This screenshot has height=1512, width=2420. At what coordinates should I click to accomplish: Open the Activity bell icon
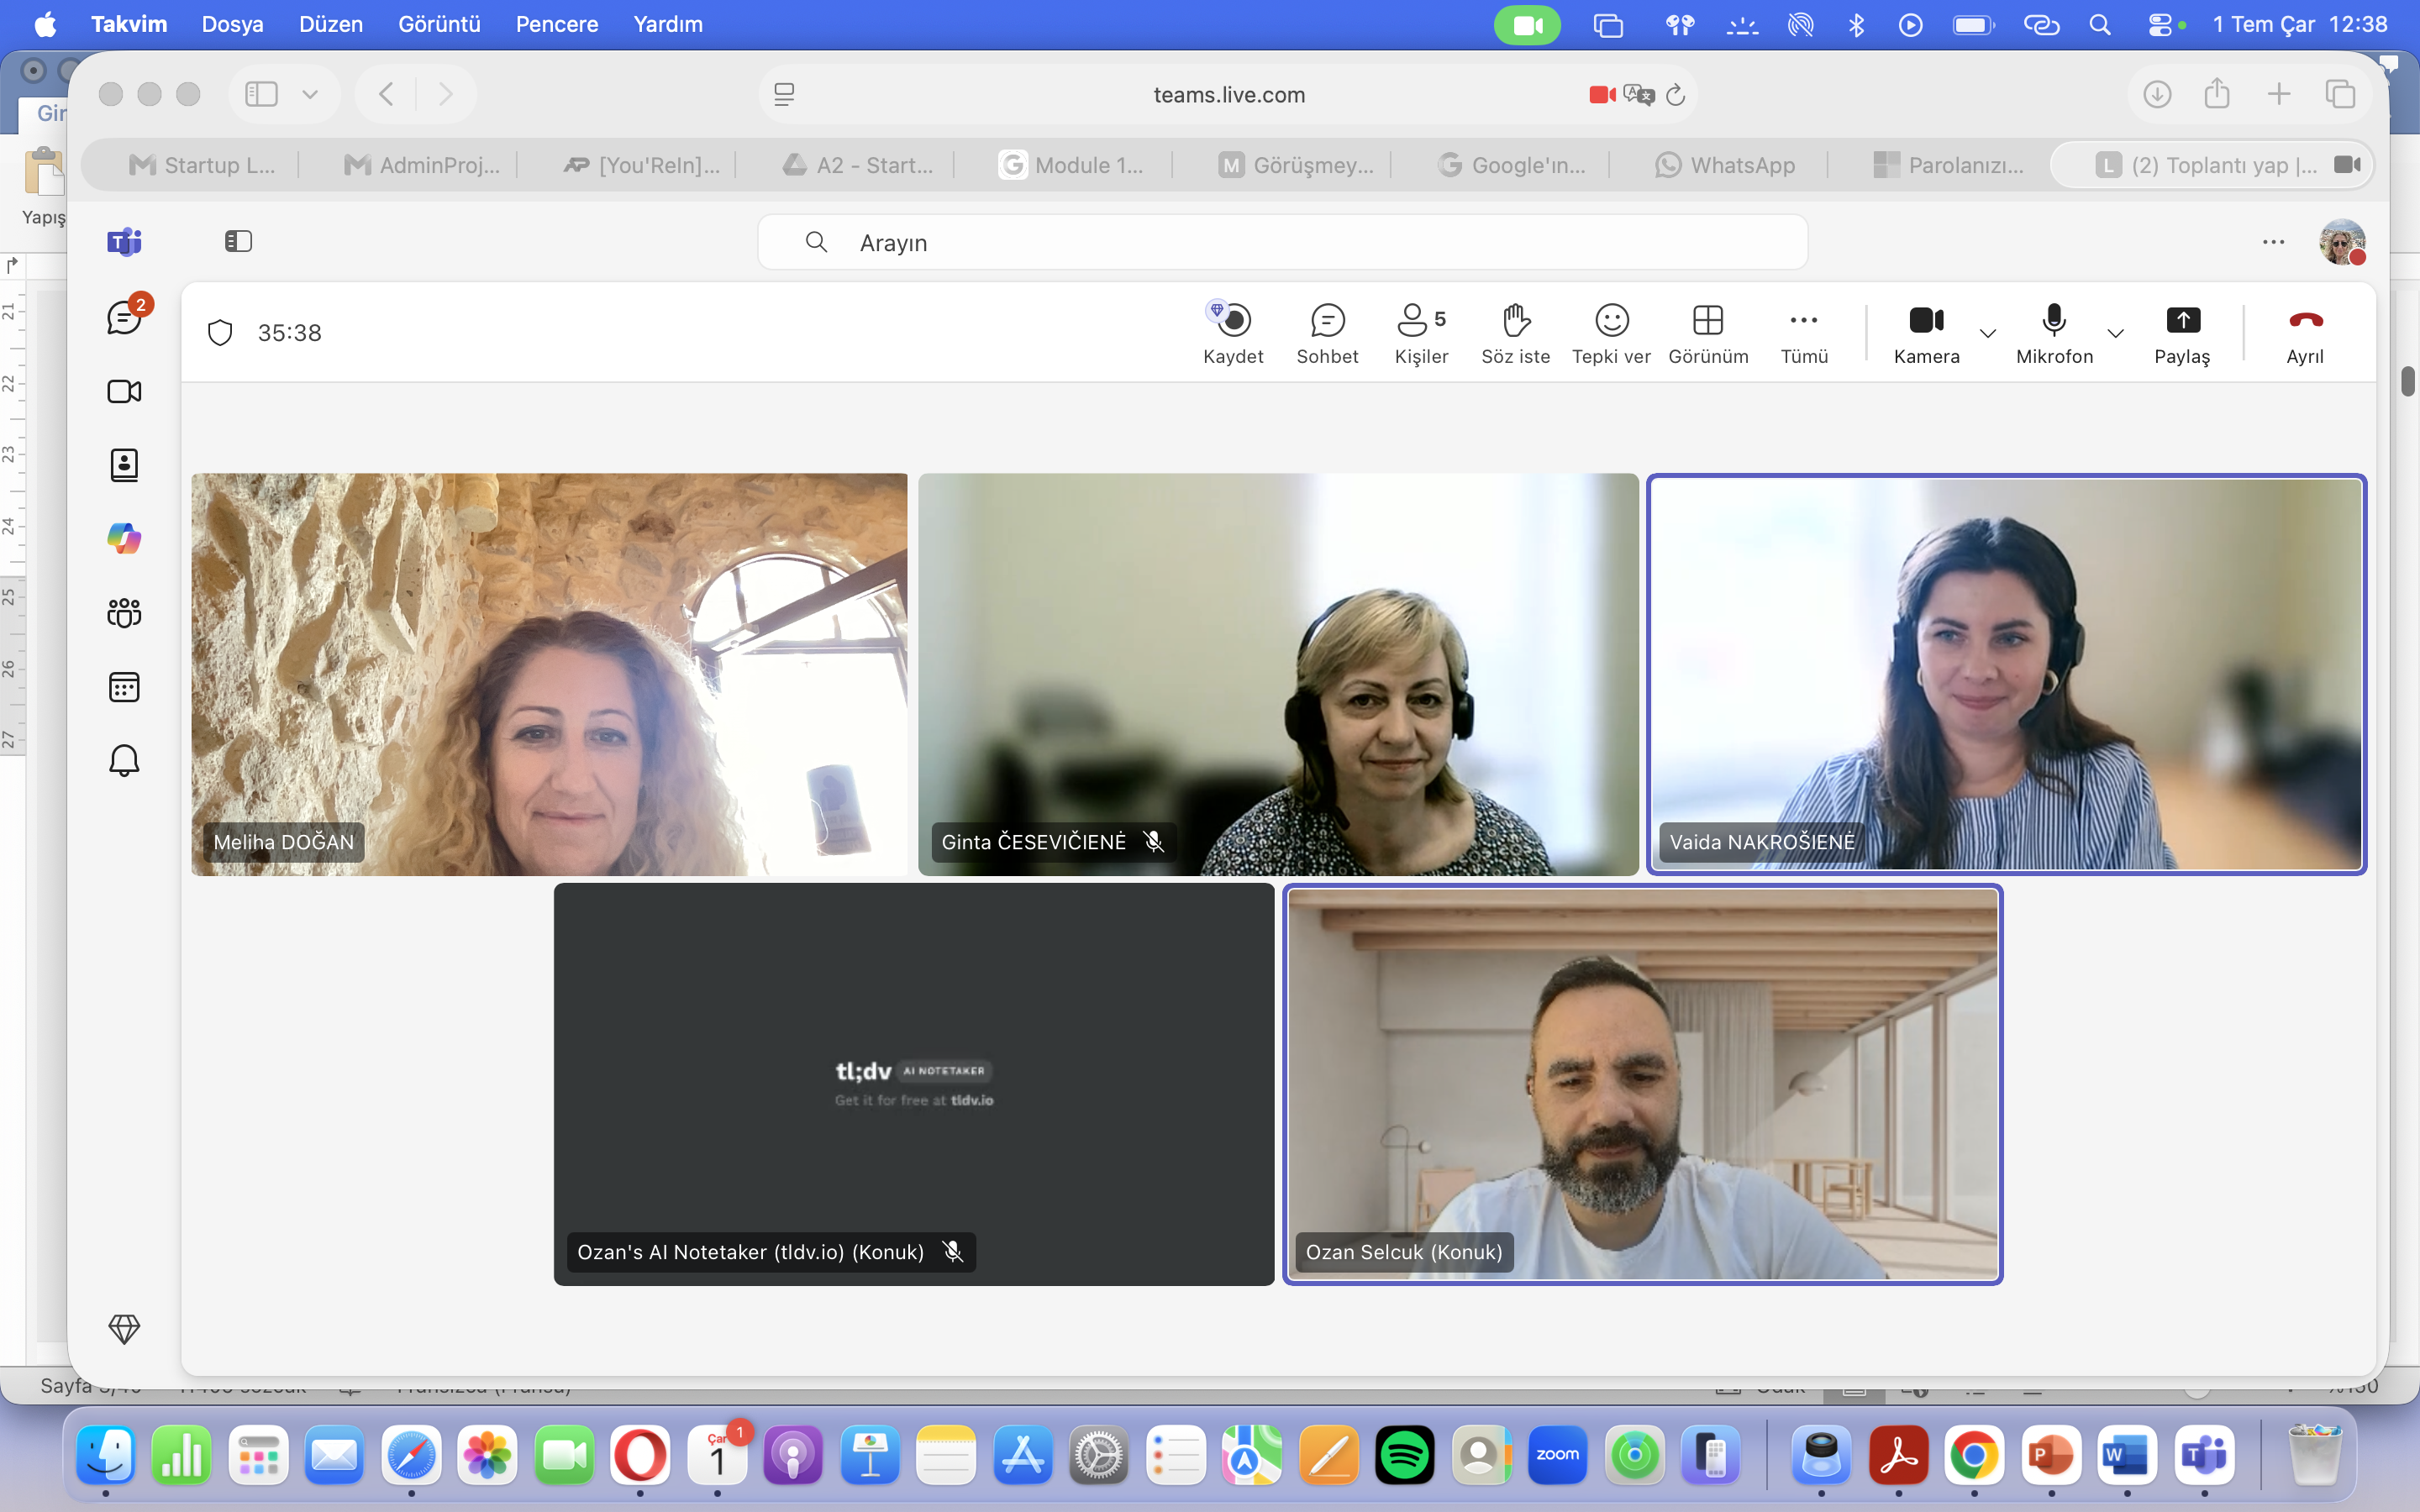[124, 761]
